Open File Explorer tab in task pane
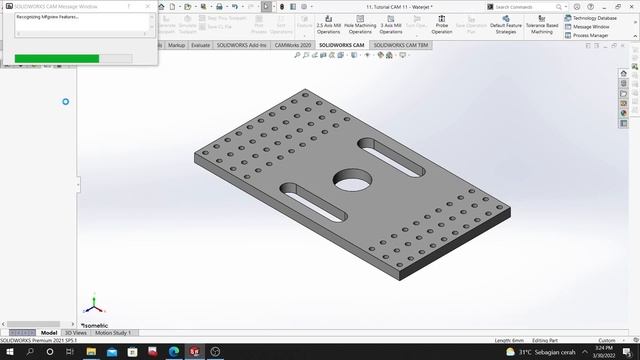This screenshot has width=640, height=360. (623, 93)
